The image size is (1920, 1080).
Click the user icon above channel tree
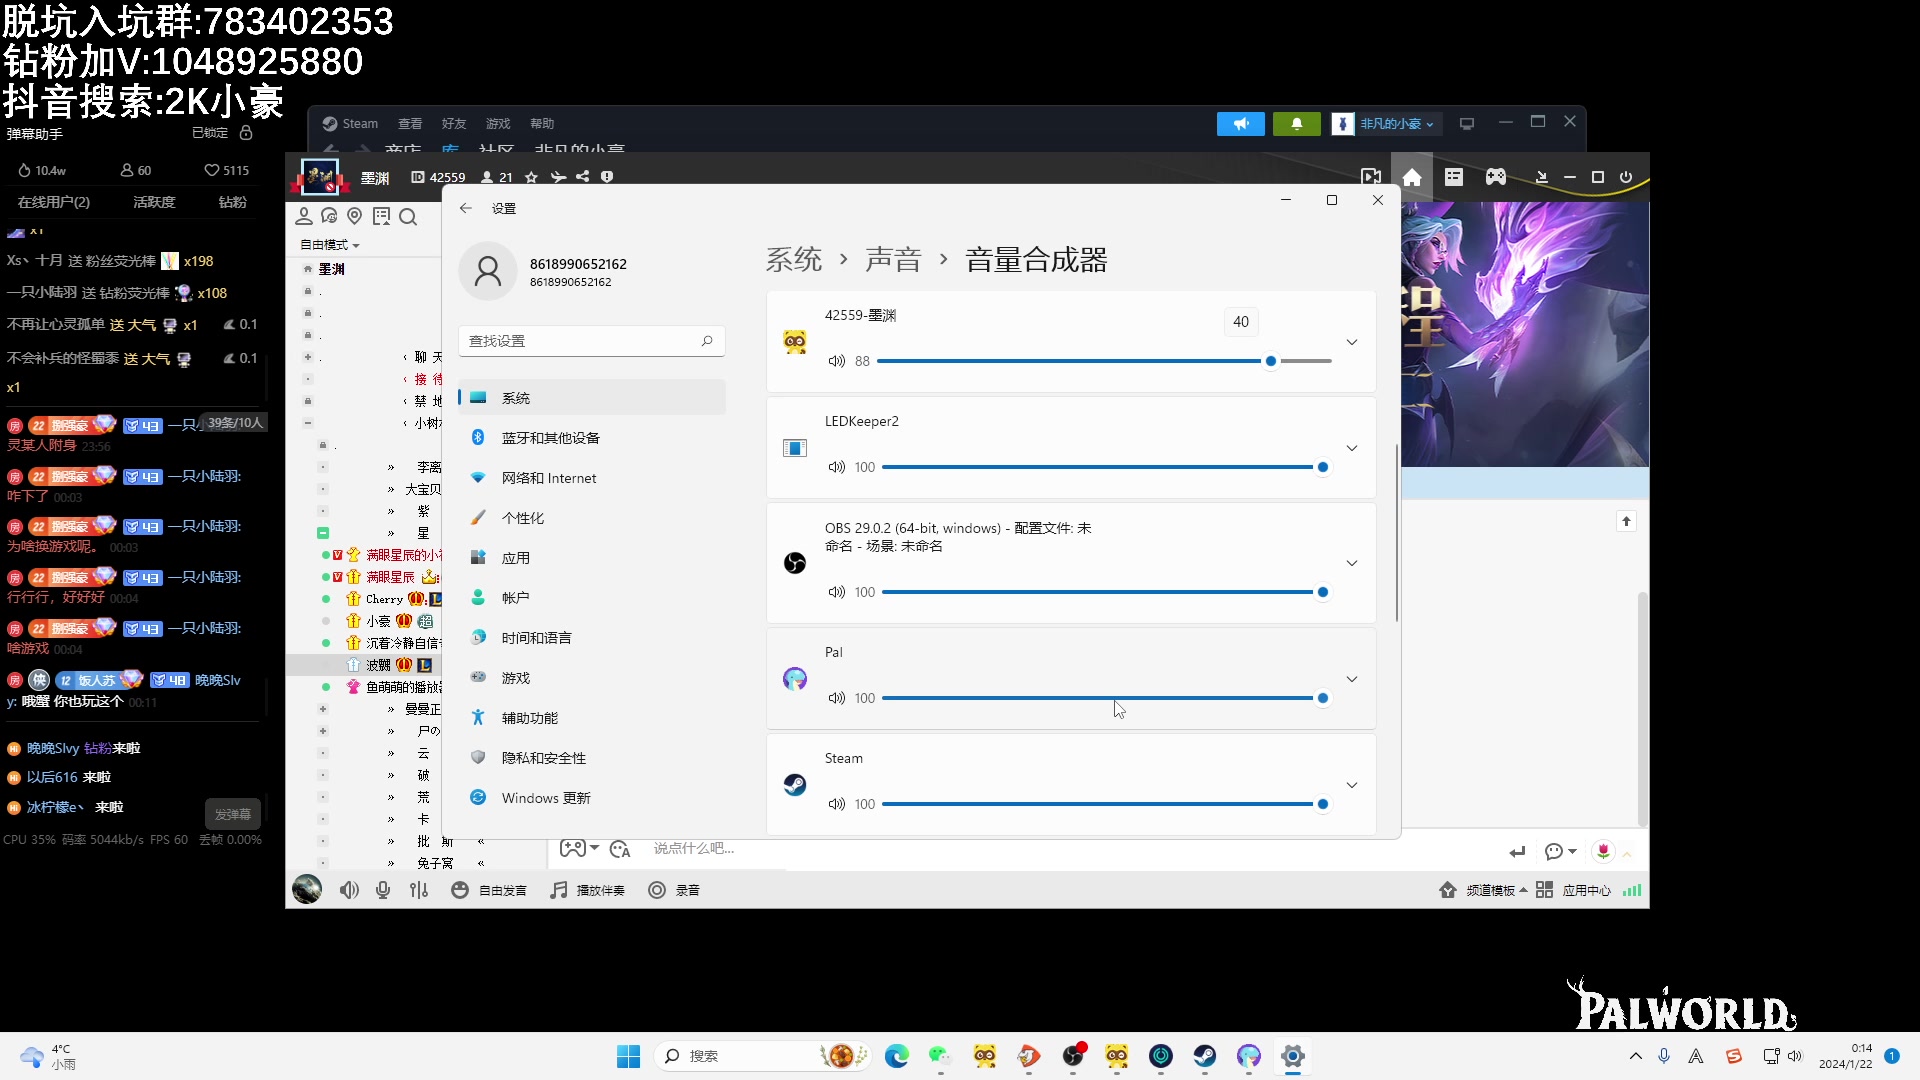(x=304, y=216)
